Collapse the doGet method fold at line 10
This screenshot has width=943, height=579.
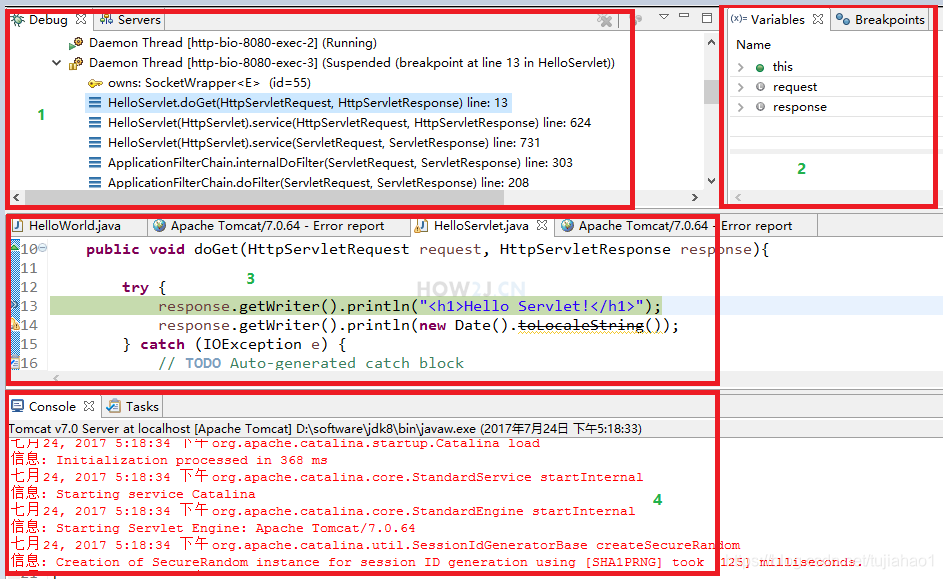pyautogui.click(x=43, y=248)
